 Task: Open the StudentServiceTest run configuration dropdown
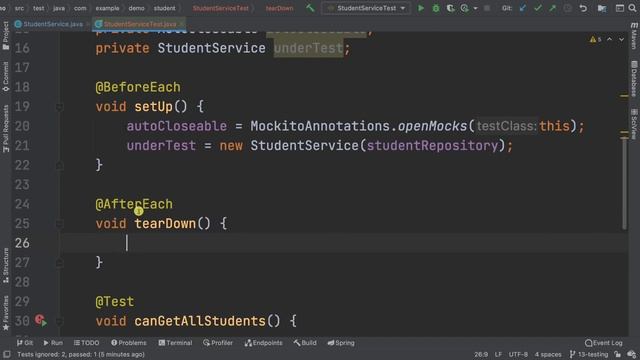point(366,8)
